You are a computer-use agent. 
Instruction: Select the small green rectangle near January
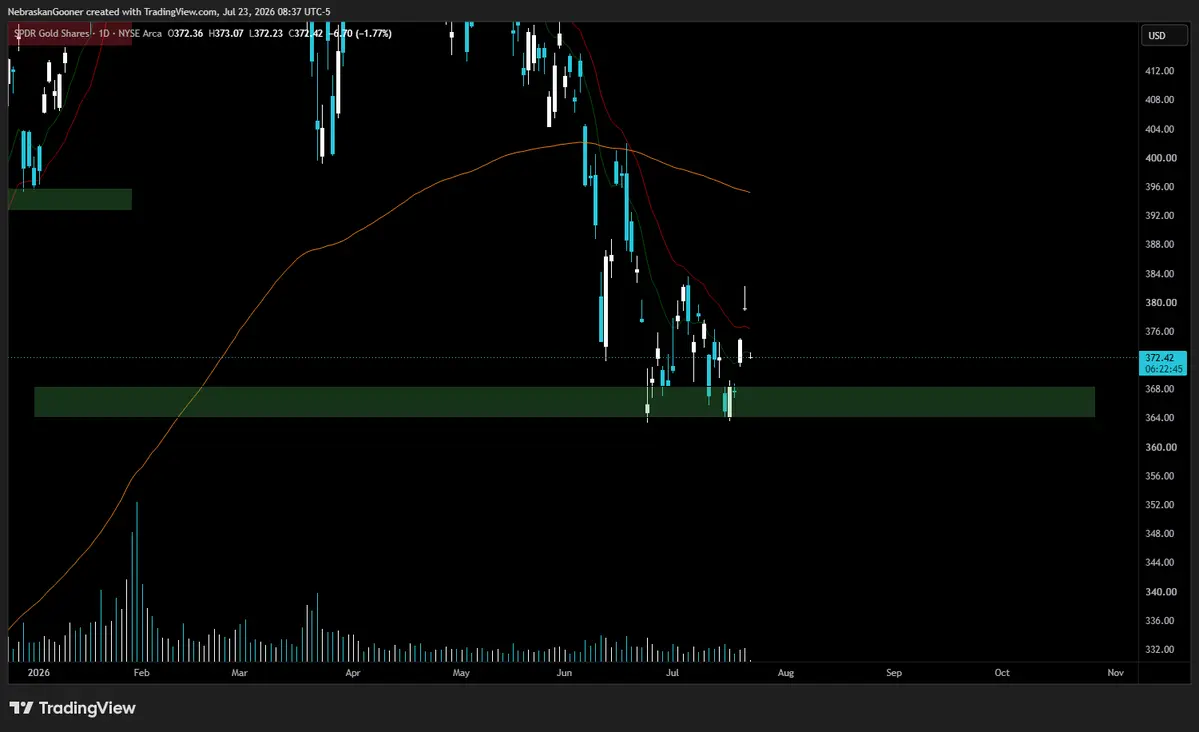click(70, 199)
